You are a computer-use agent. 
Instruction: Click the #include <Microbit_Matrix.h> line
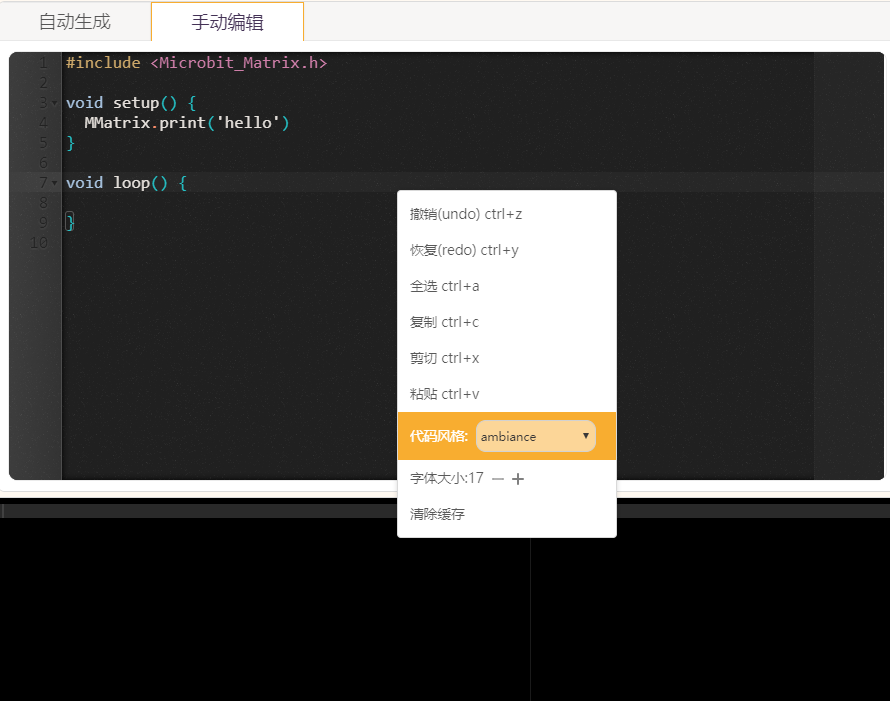tap(196, 62)
